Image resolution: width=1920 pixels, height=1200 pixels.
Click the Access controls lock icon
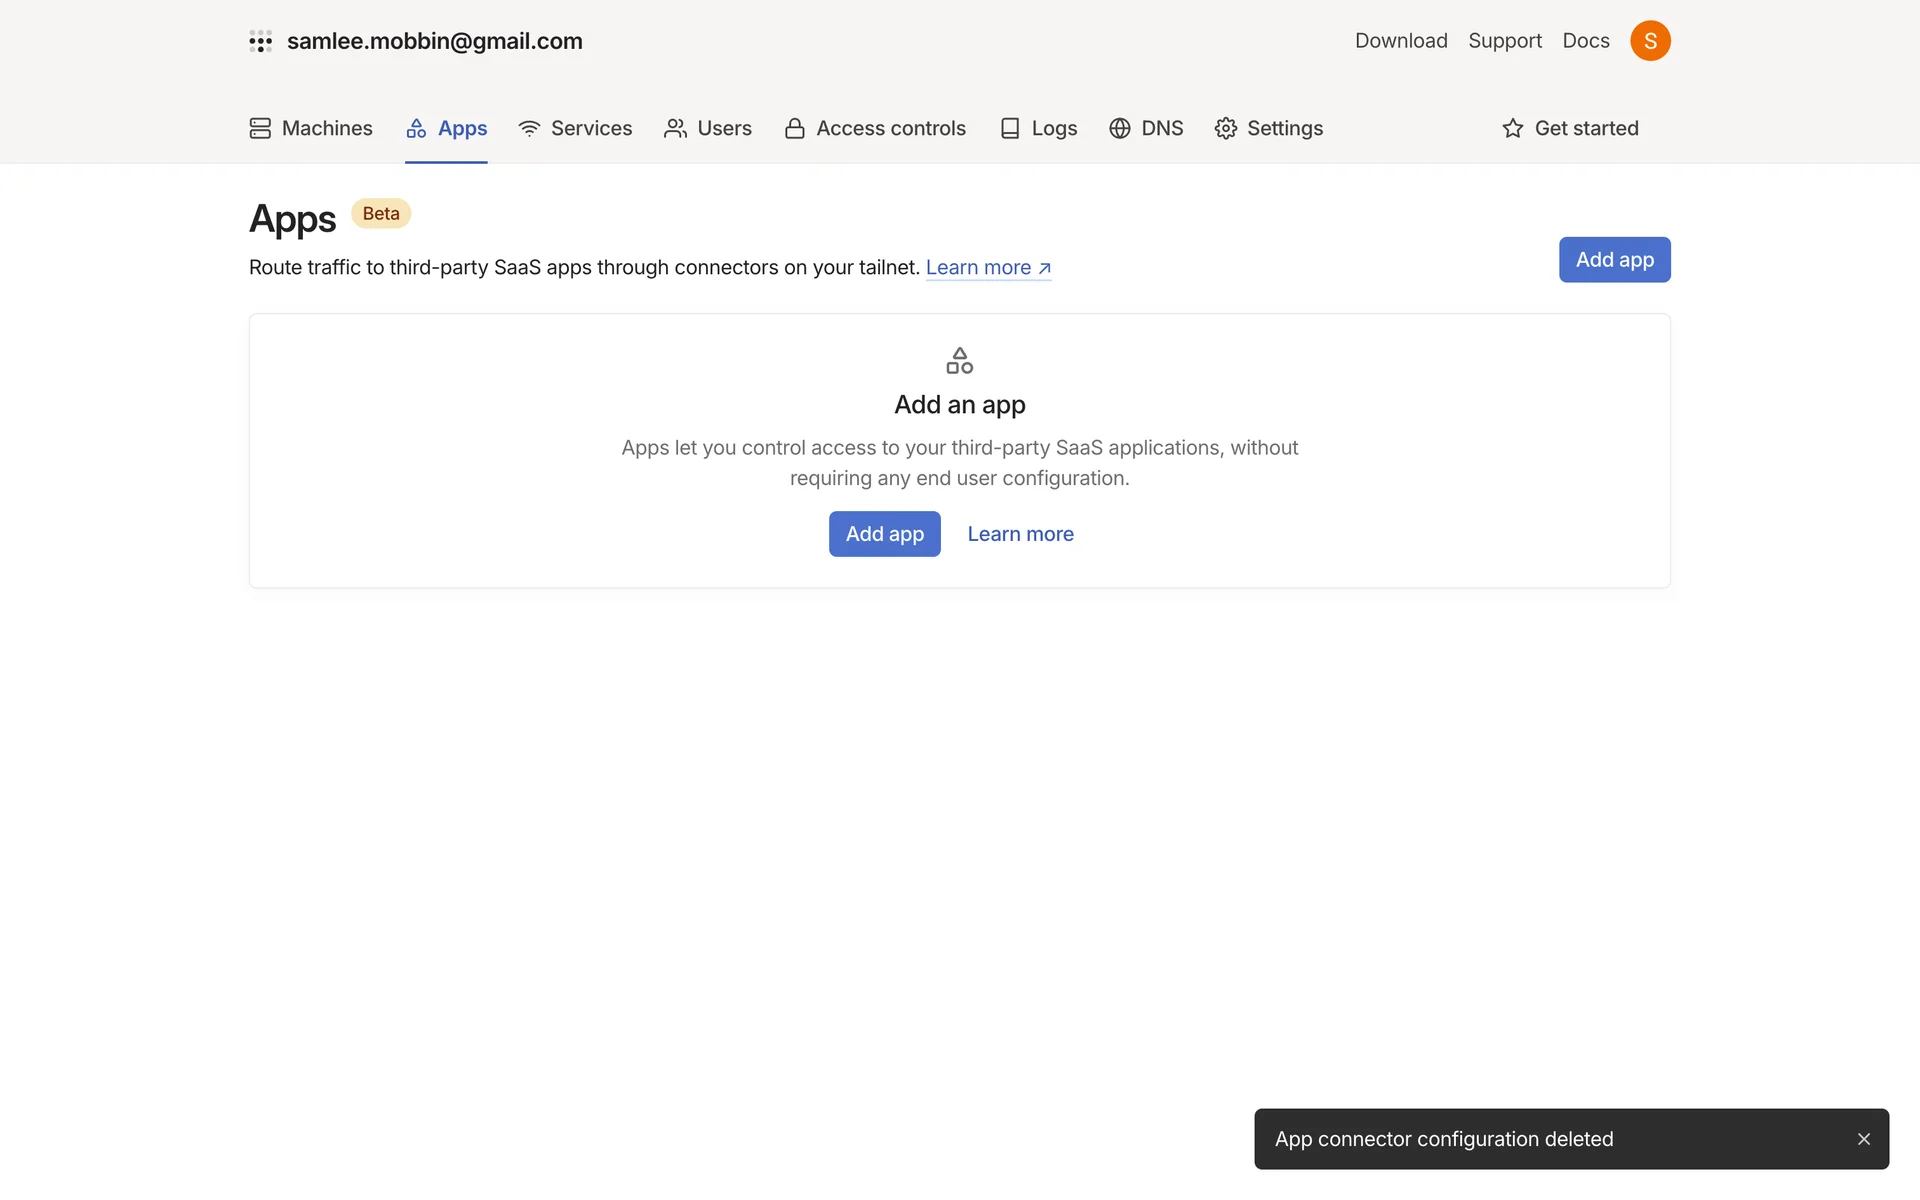point(795,128)
